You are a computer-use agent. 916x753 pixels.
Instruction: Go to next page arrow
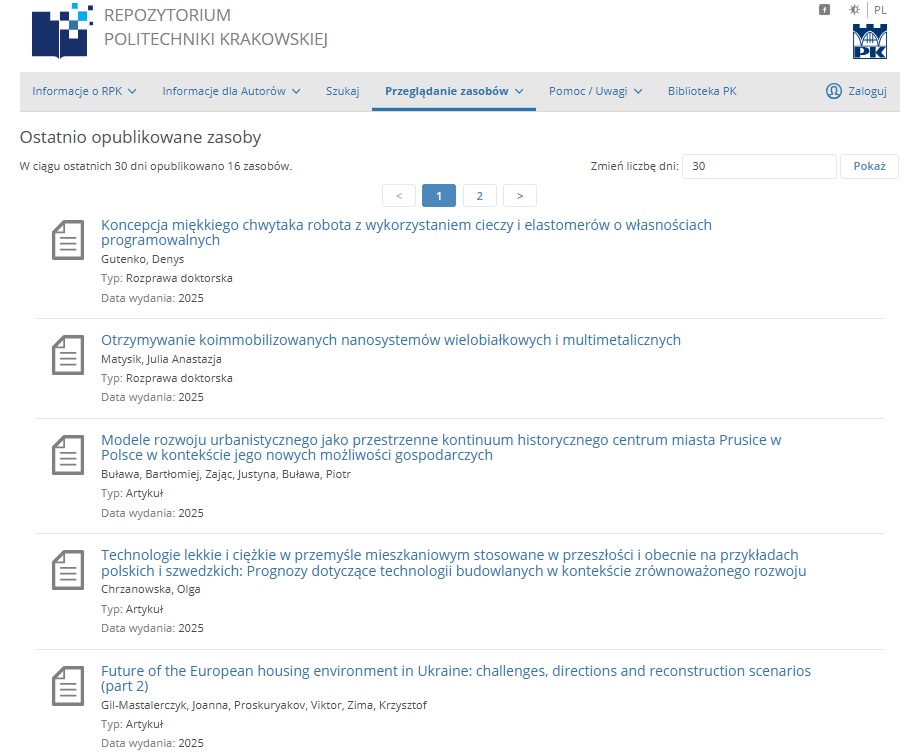[520, 196]
